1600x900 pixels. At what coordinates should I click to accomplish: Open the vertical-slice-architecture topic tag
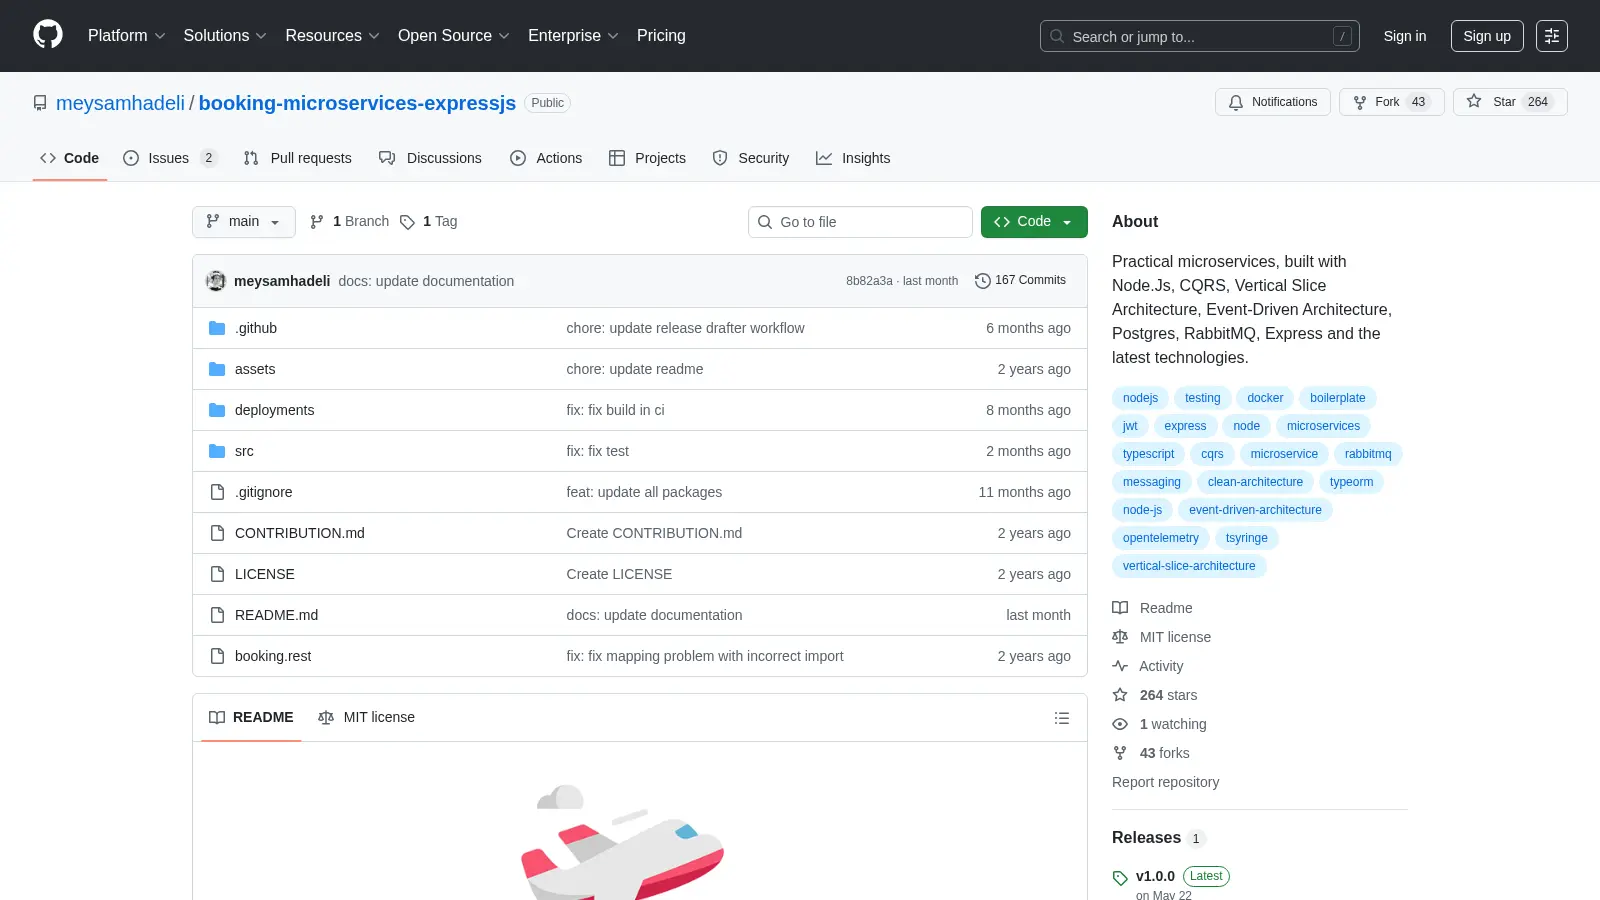(x=1189, y=566)
